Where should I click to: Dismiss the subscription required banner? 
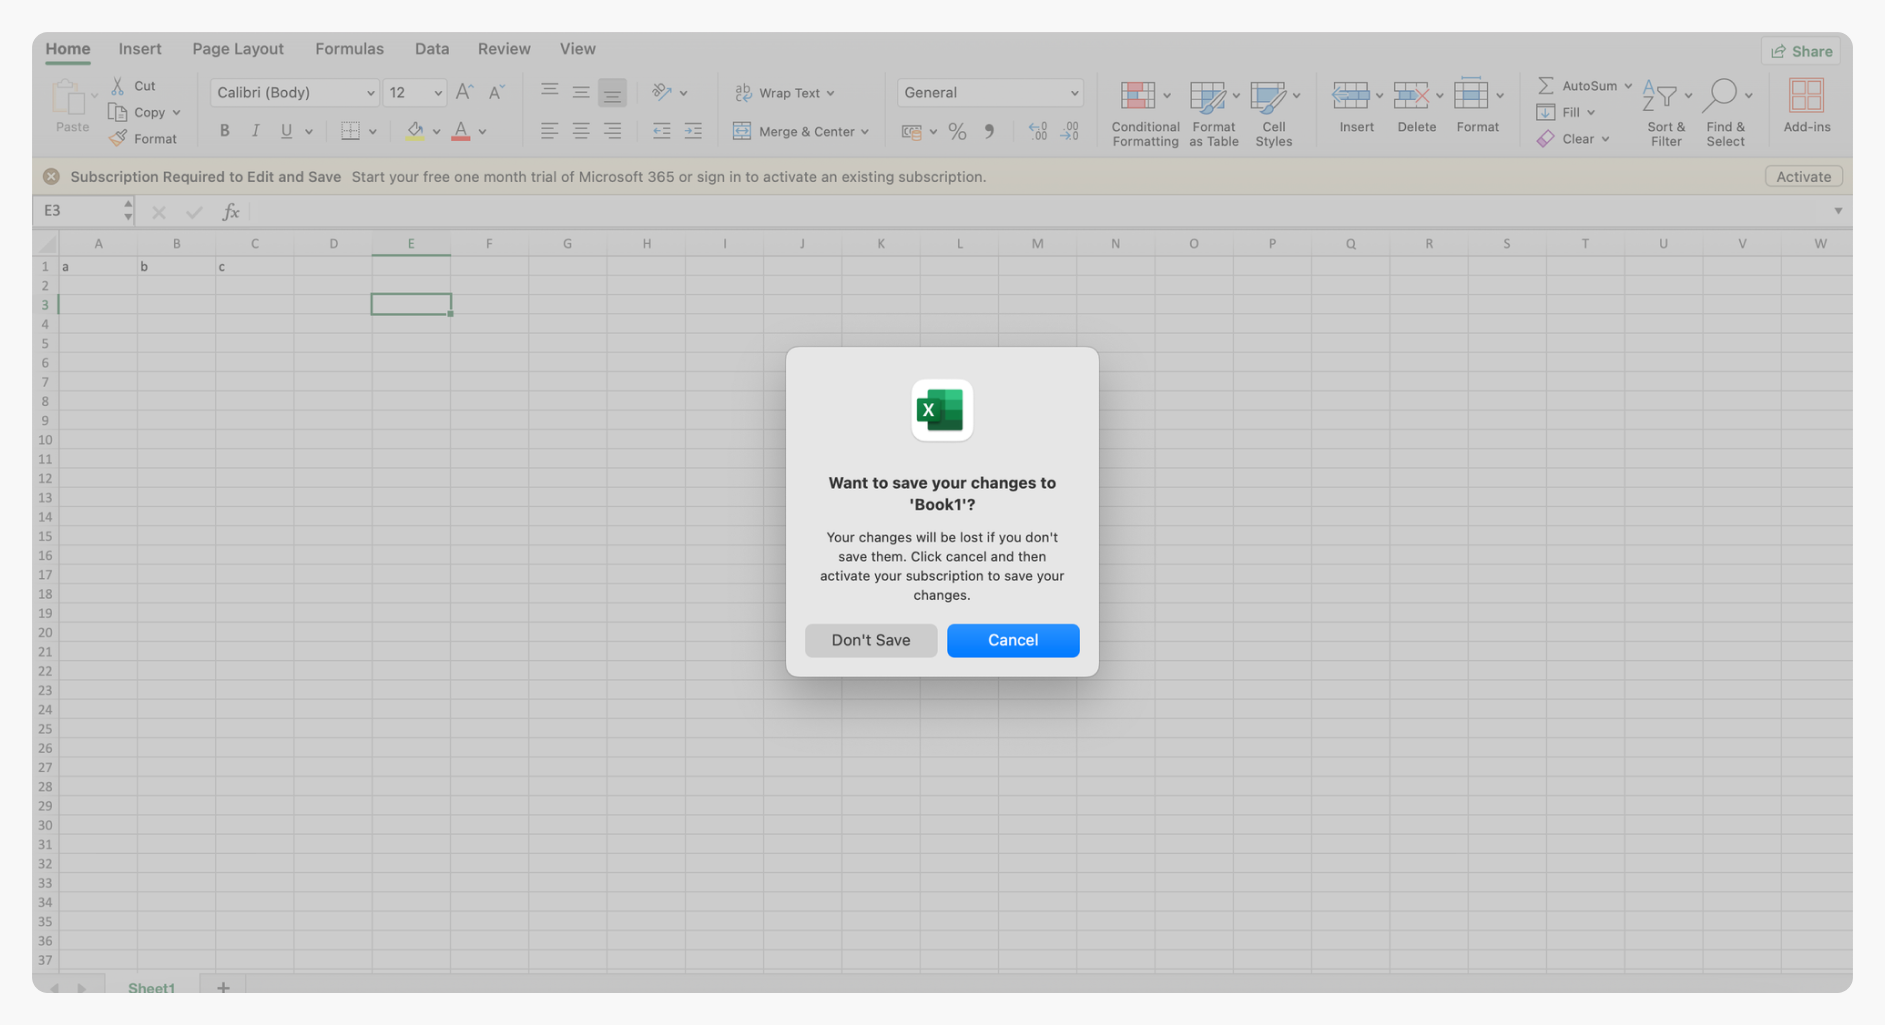click(x=51, y=177)
